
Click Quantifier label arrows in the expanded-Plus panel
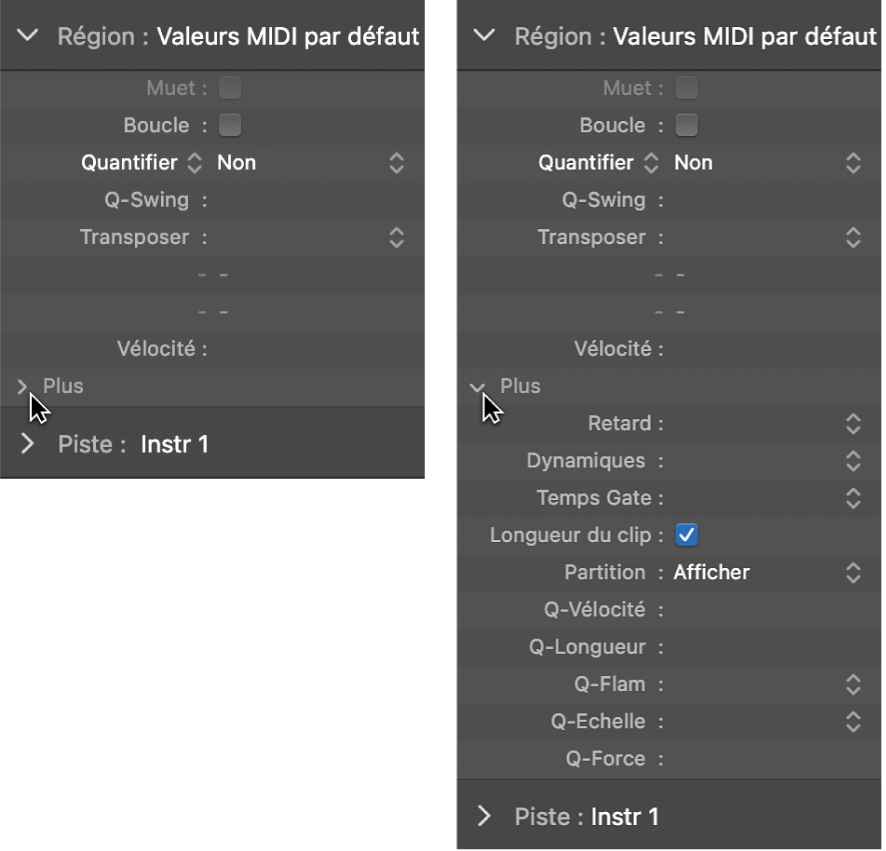click(651, 163)
